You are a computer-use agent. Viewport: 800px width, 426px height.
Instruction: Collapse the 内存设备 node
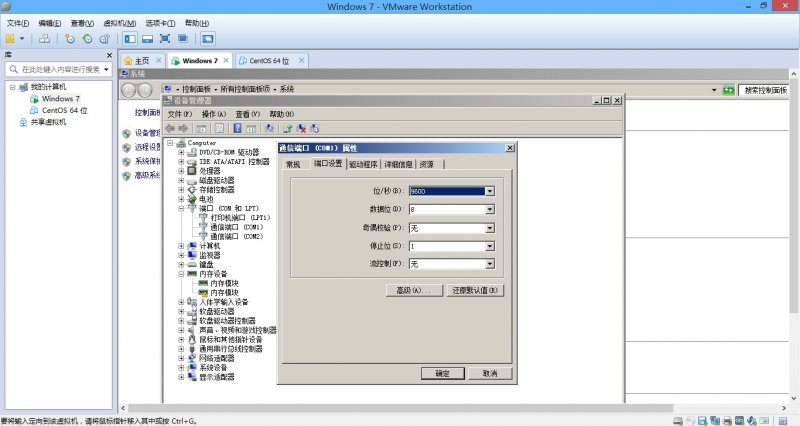(x=181, y=274)
